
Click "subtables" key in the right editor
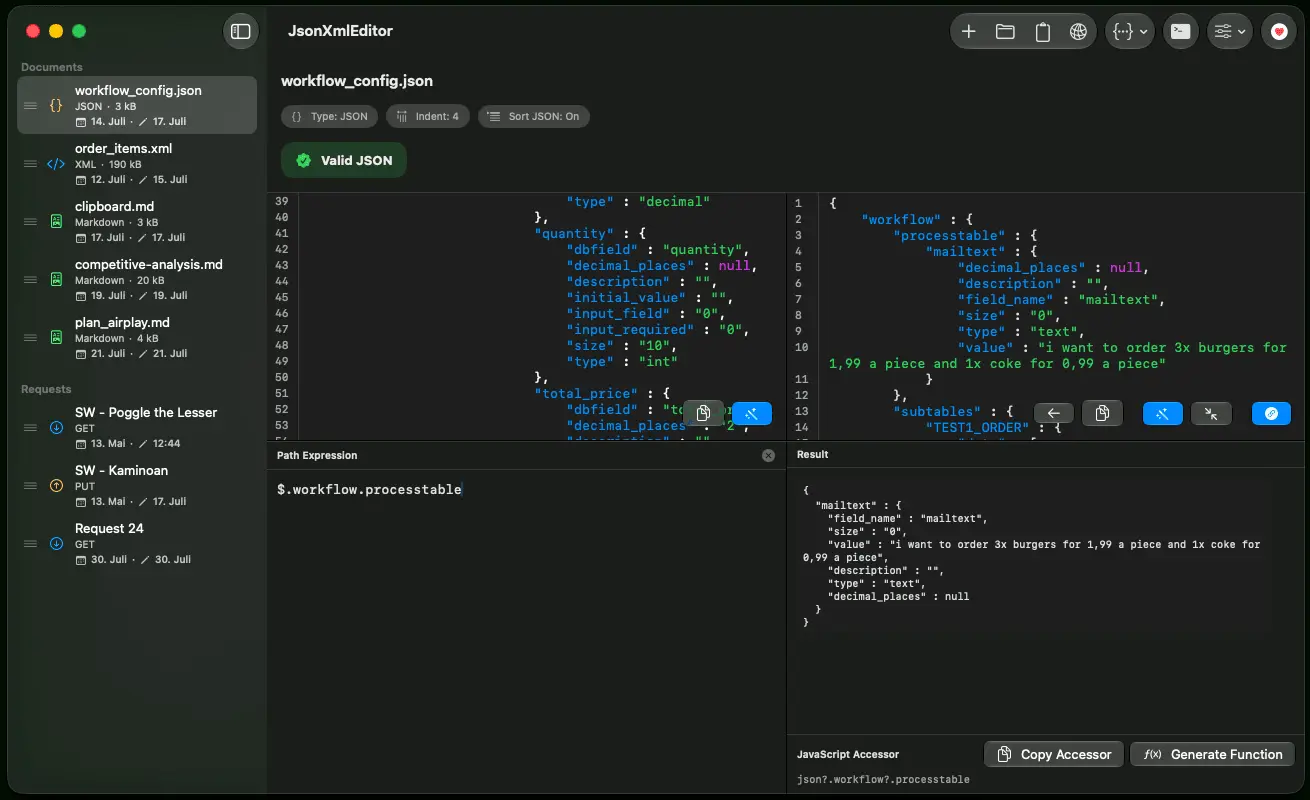[x=938, y=411]
